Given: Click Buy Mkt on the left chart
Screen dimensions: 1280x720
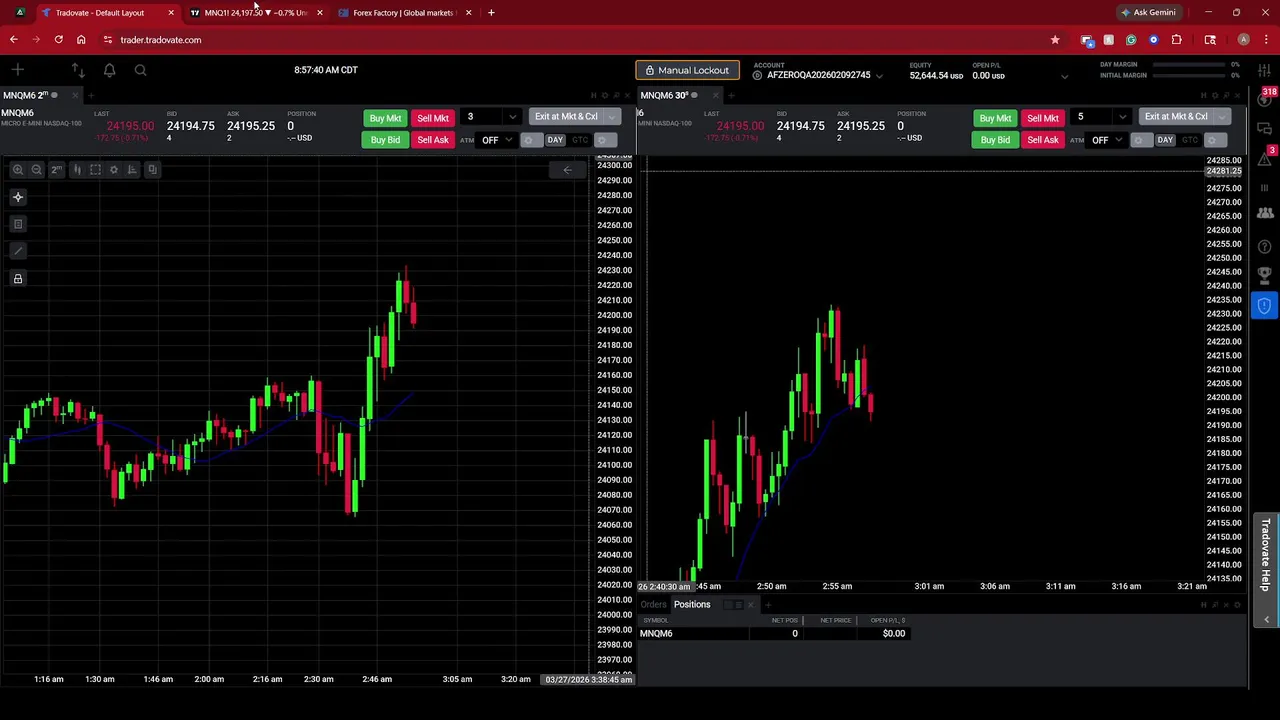Looking at the screenshot, I should pos(385,118).
